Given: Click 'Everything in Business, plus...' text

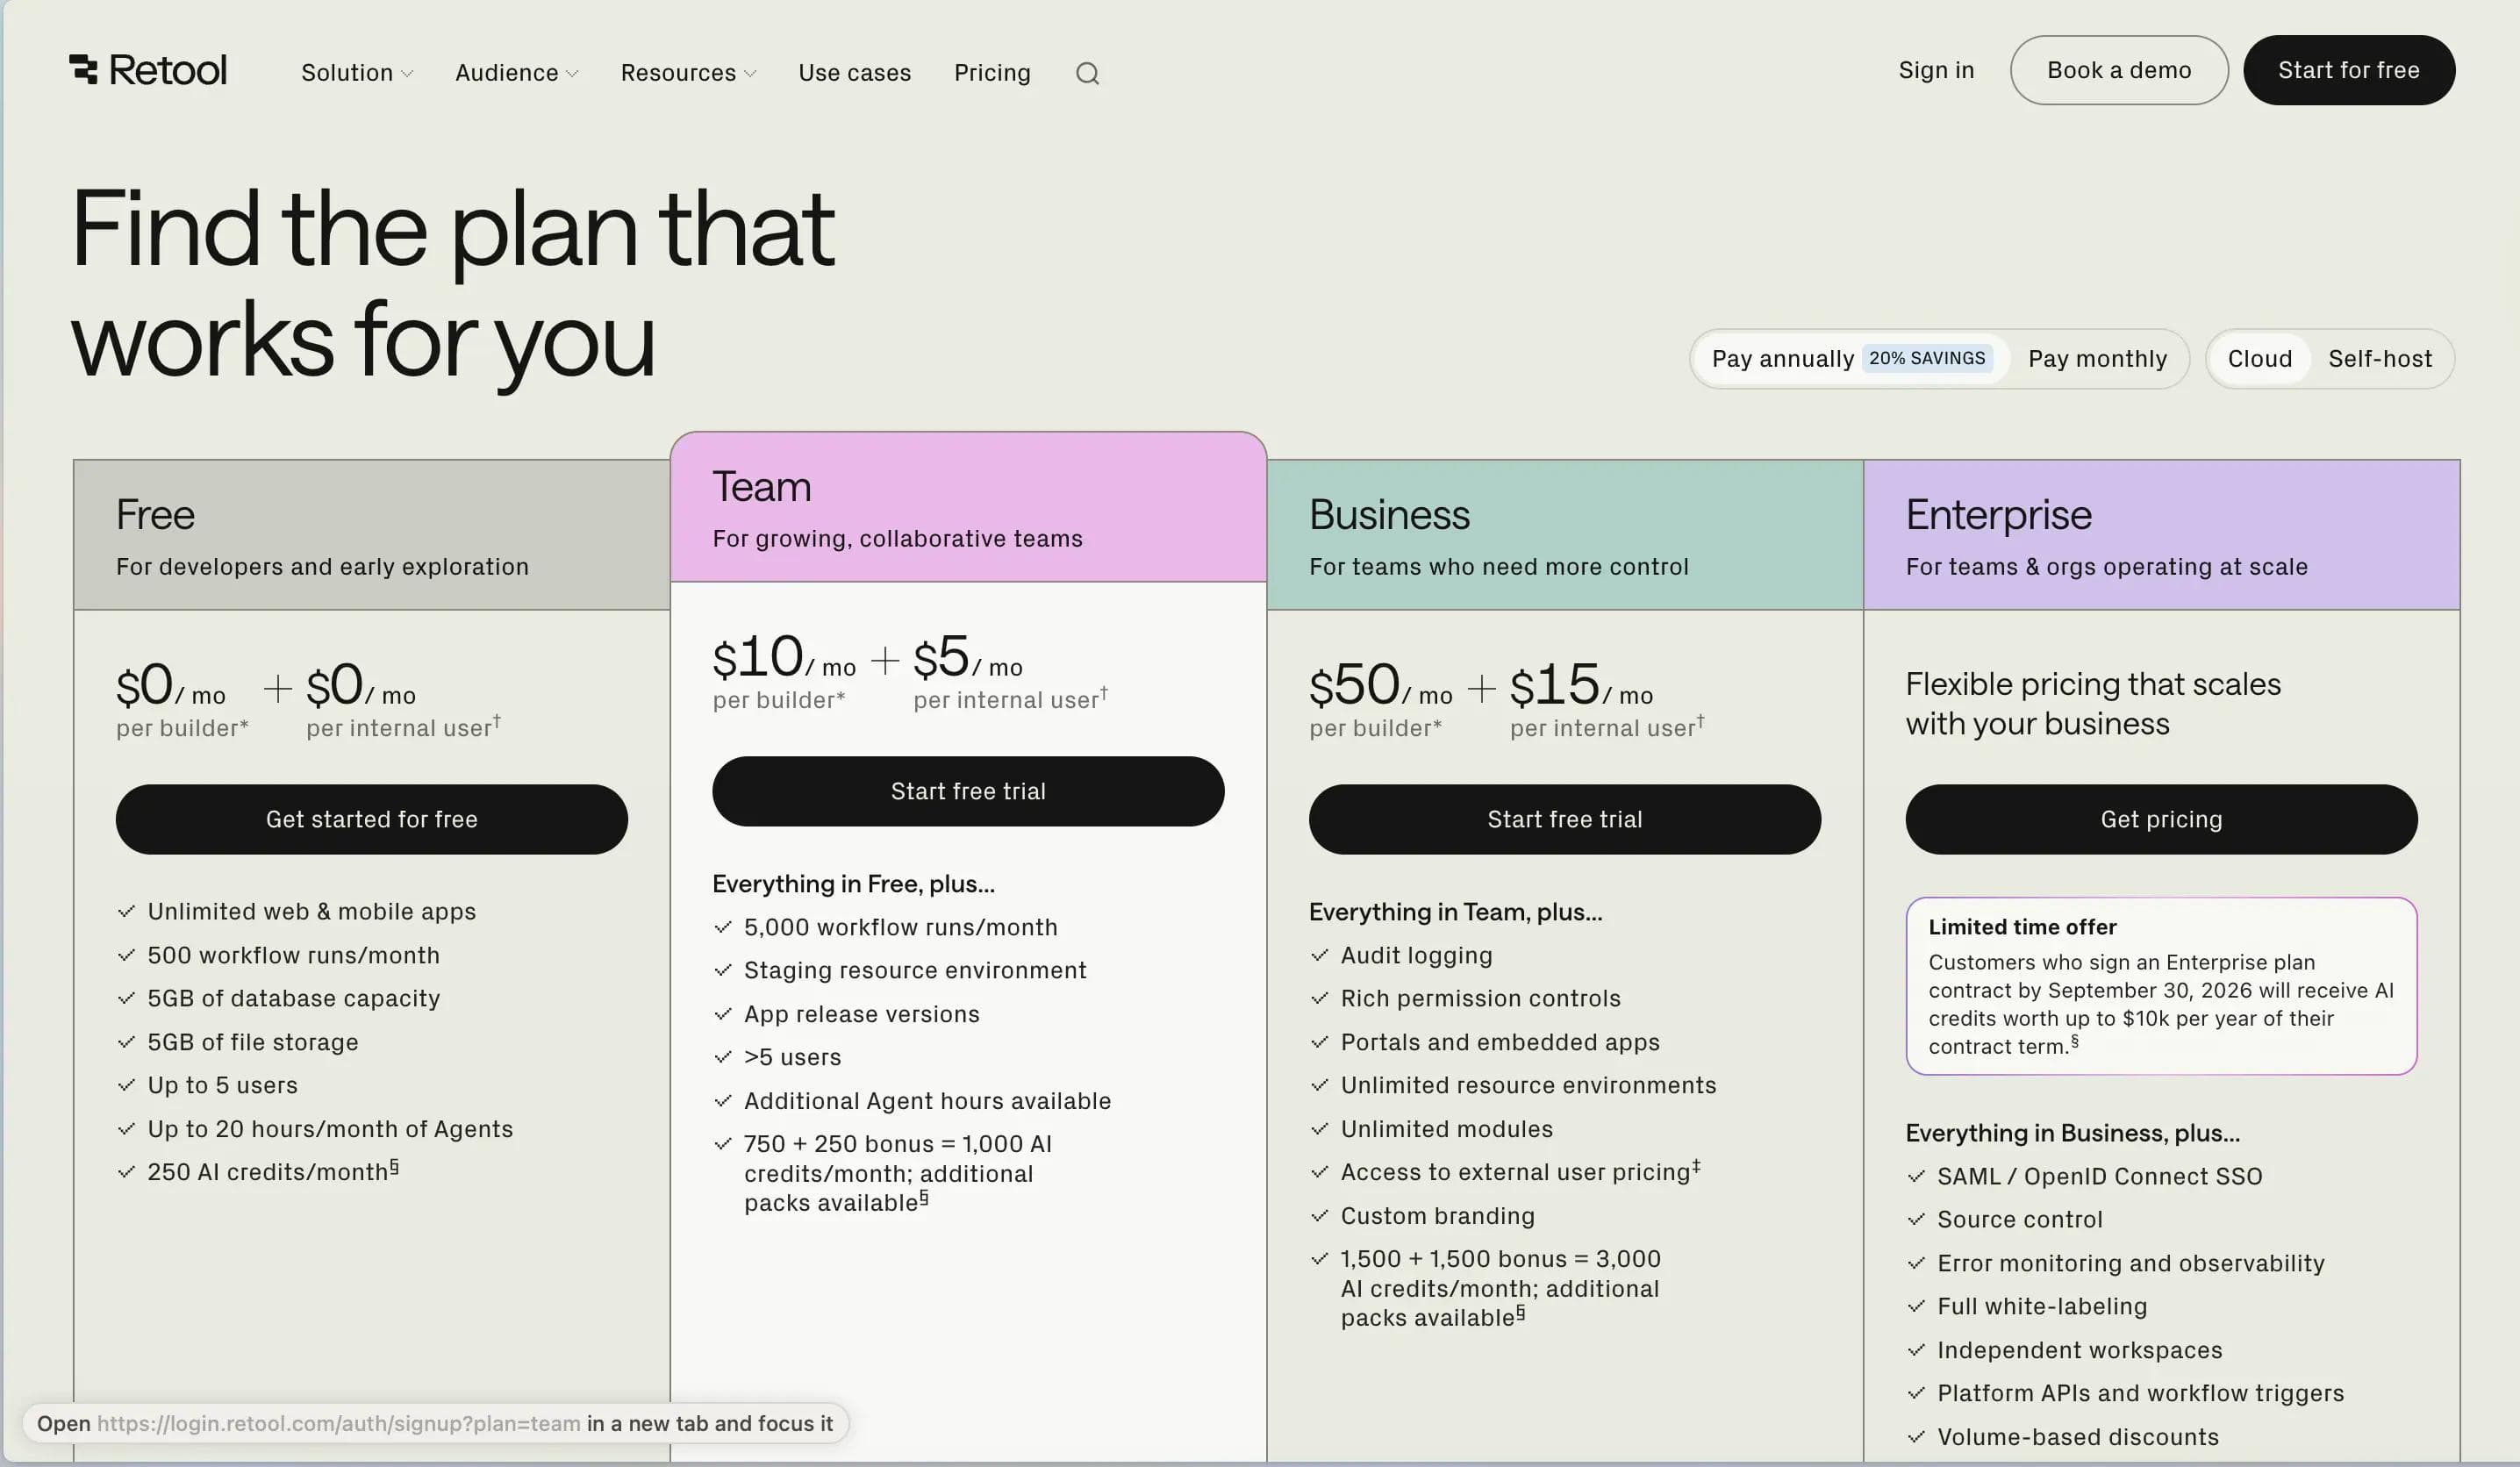Looking at the screenshot, I should (x=2072, y=1133).
